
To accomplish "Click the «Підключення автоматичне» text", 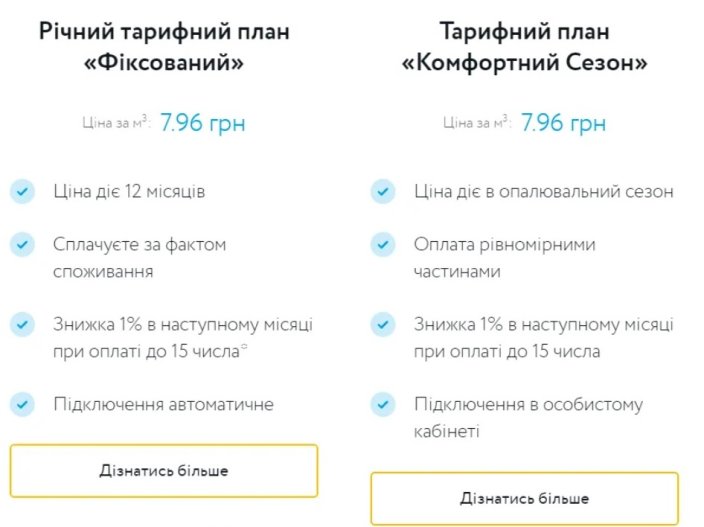I will click(163, 404).
